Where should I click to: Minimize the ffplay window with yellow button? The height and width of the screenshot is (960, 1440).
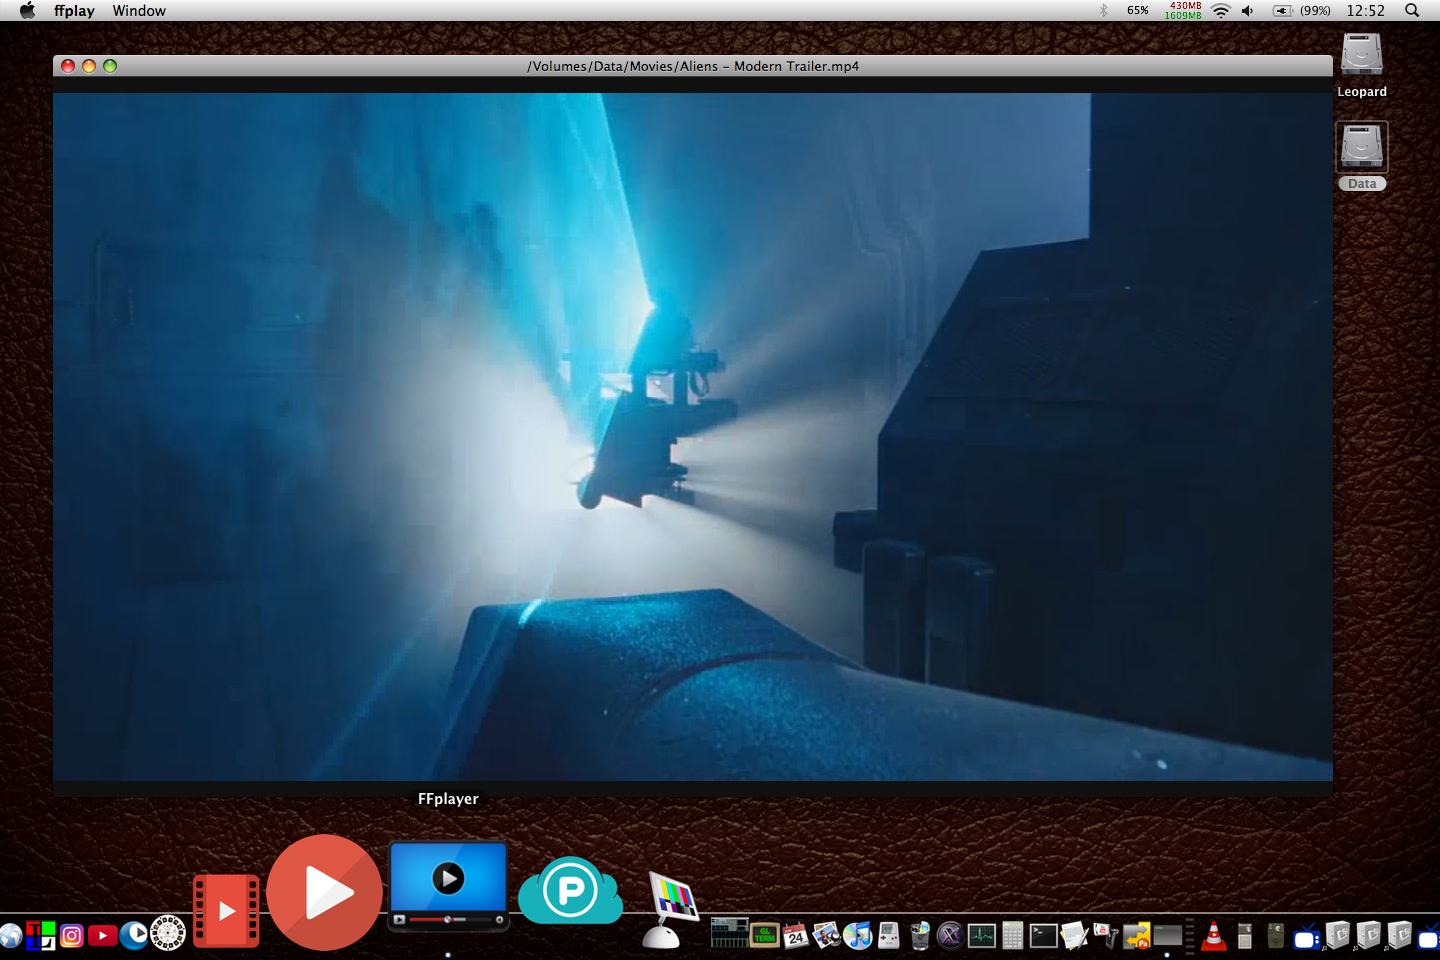pyautogui.click(x=89, y=66)
